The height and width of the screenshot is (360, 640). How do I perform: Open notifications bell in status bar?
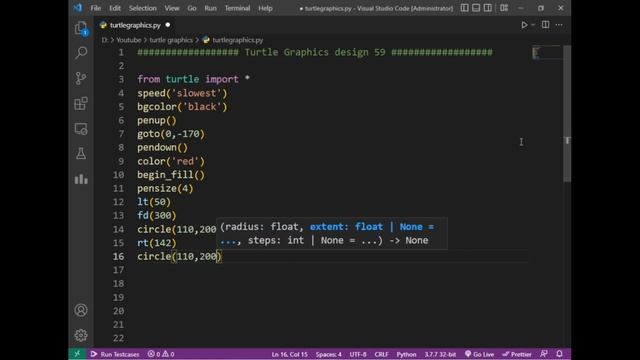pyautogui.click(x=559, y=354)
